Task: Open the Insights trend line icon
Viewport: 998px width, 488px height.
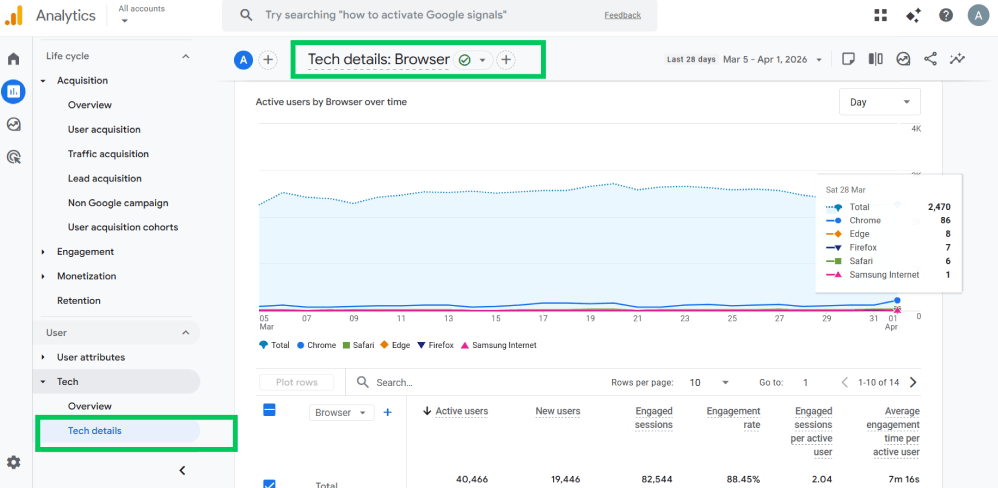Action: pyautogui.click(x=957, y=59)
